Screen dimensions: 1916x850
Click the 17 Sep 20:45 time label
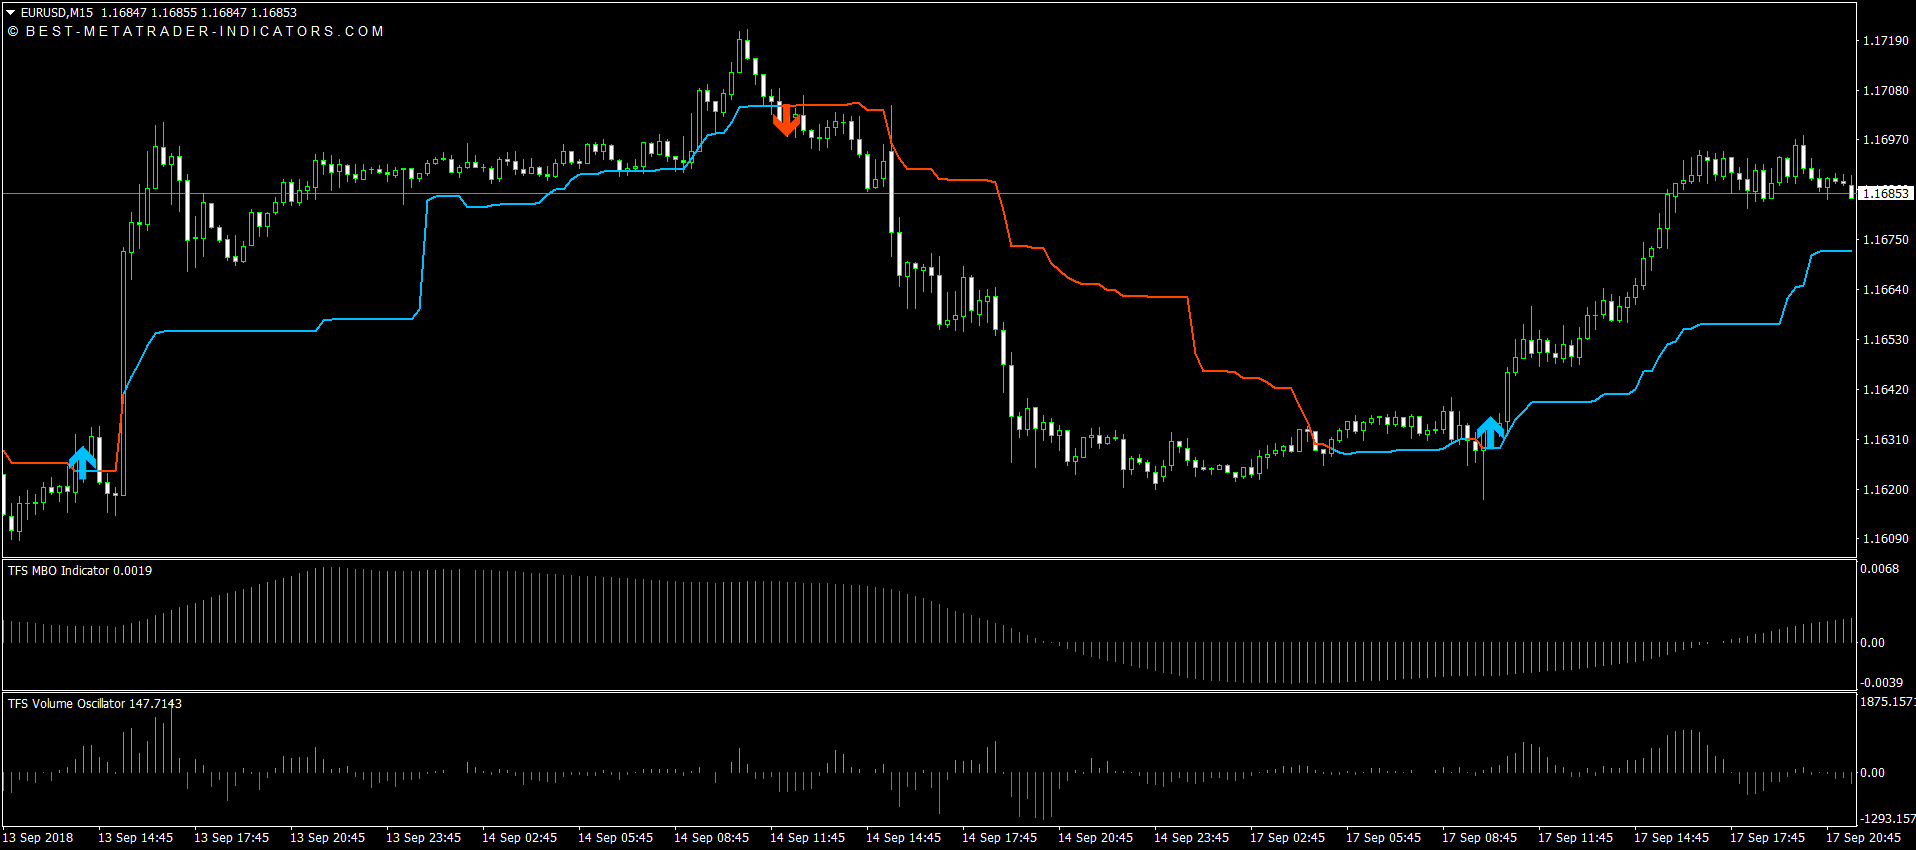tap(1863, 838)
